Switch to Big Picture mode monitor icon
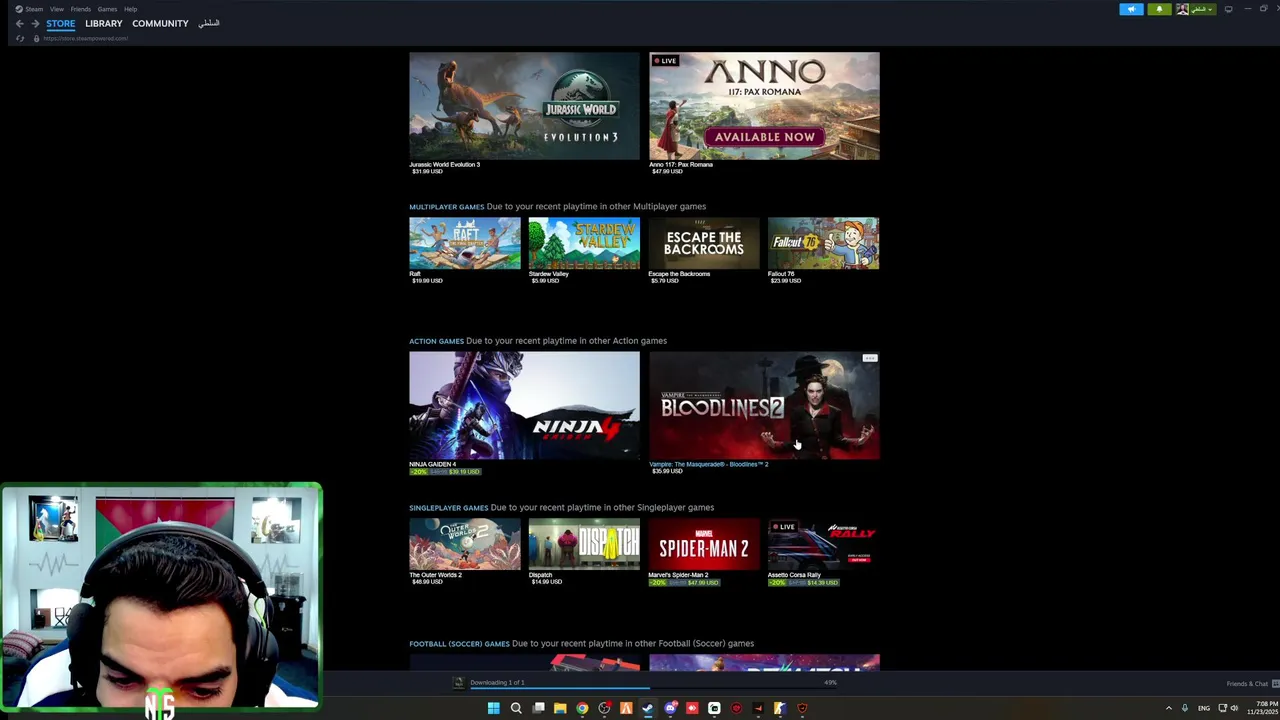 1228,9
